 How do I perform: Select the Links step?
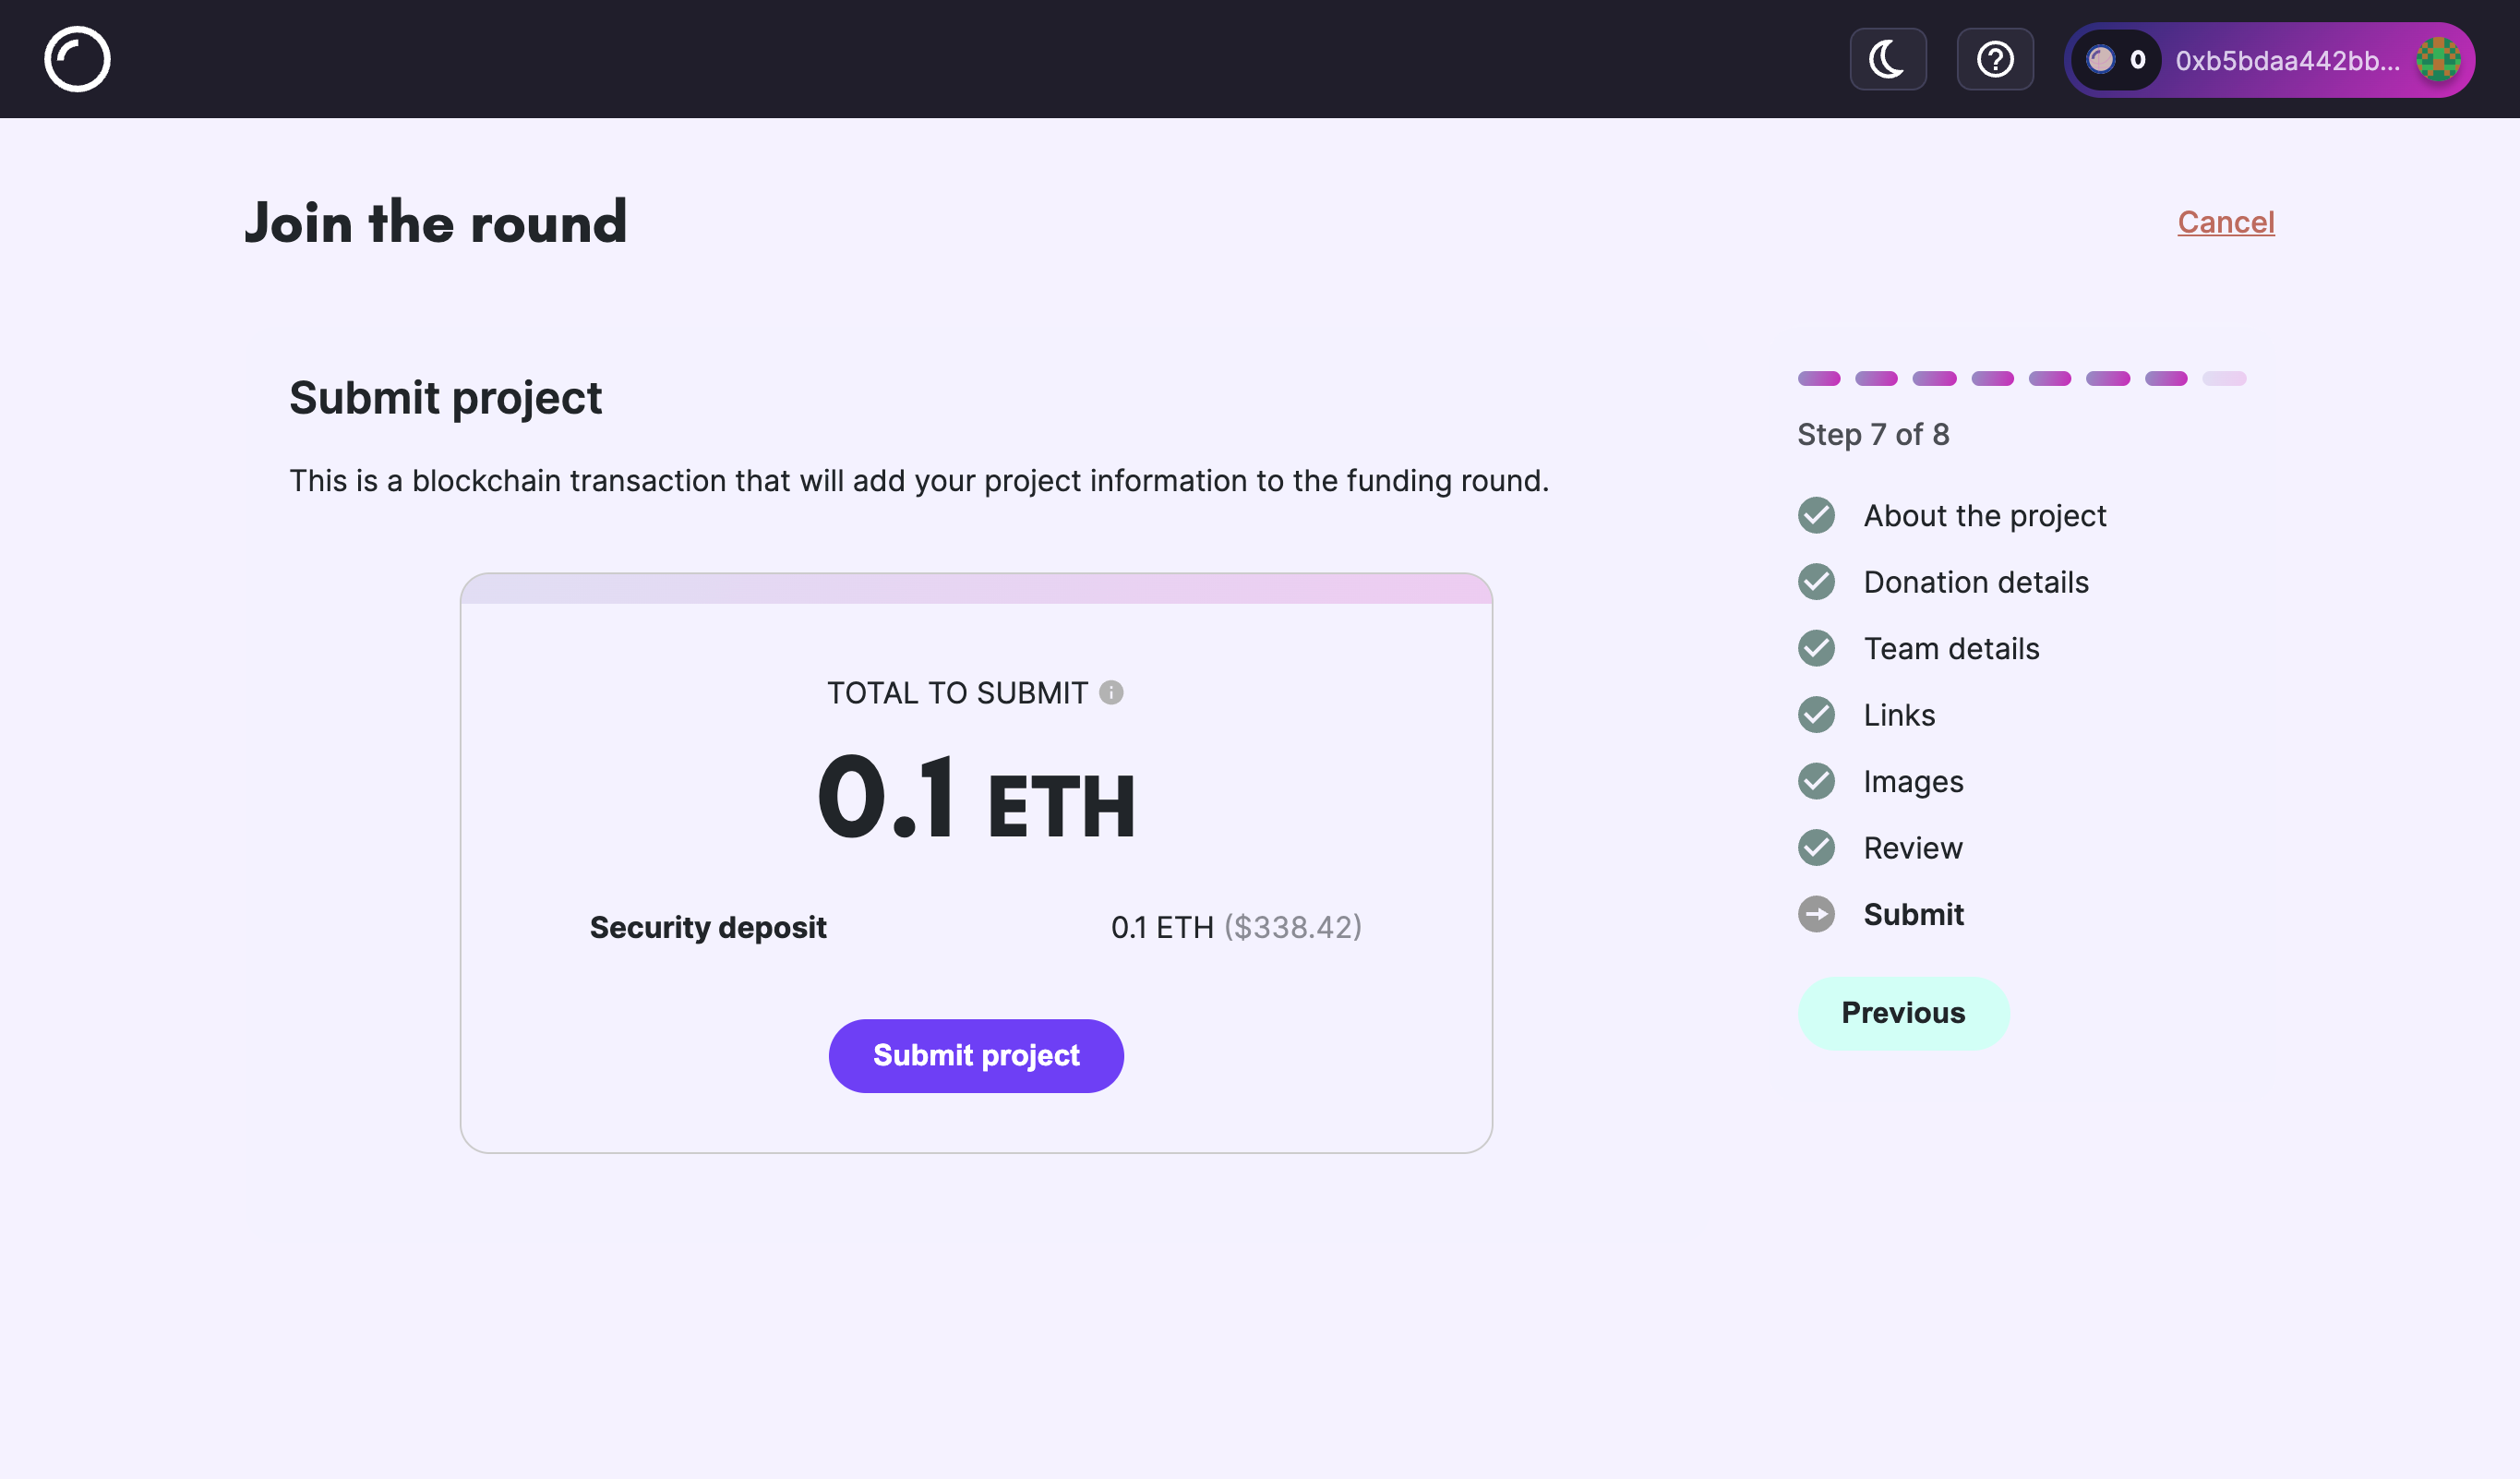click(1898, 715)
